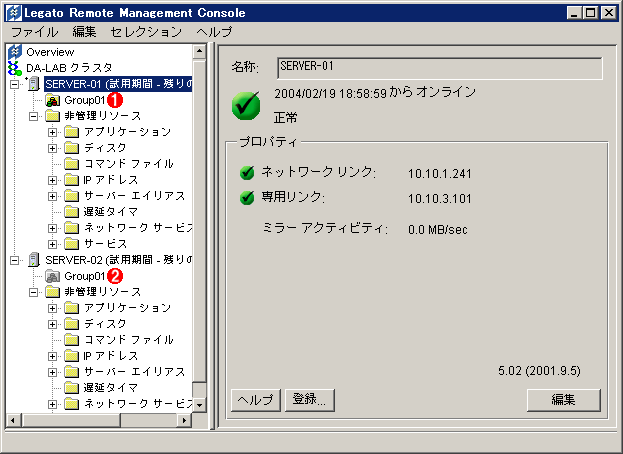Image resolution: width=623 pixels, height=454 pixels.
Task: Click 専用リンク green check icon
Action: (x=247, y=197)
